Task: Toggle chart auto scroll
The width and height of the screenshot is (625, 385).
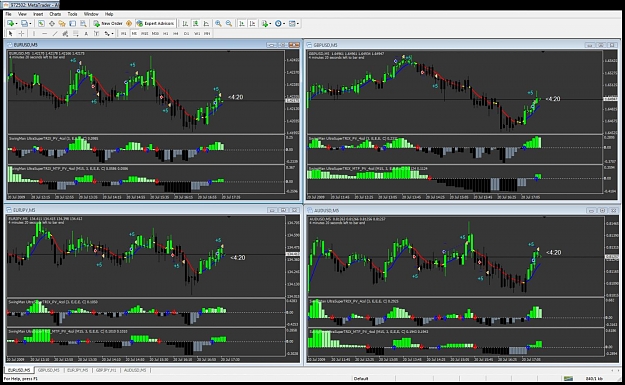Action: pos(242,24)
